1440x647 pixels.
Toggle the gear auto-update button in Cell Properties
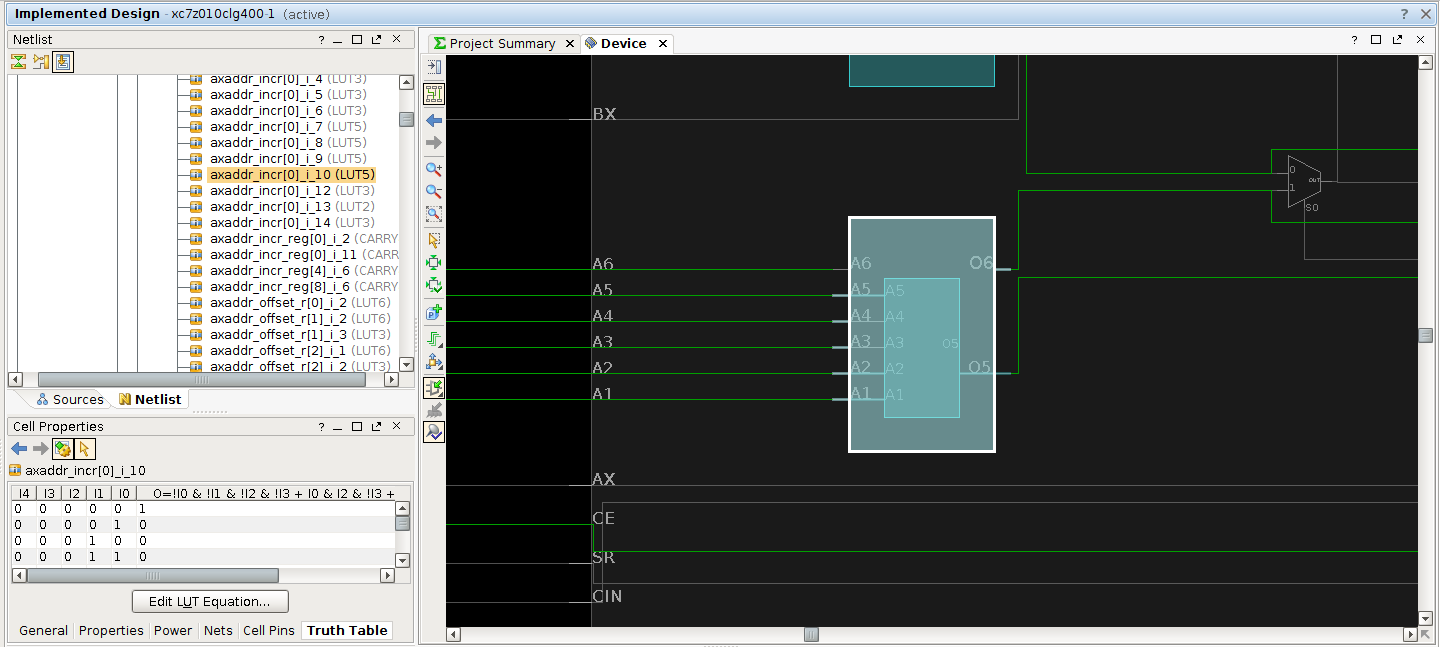coord(62,449)
